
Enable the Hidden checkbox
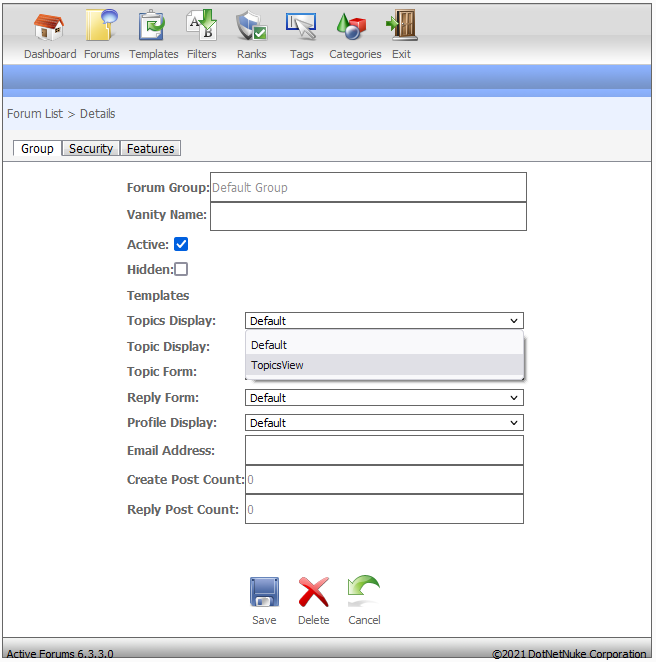click(181, 269)
